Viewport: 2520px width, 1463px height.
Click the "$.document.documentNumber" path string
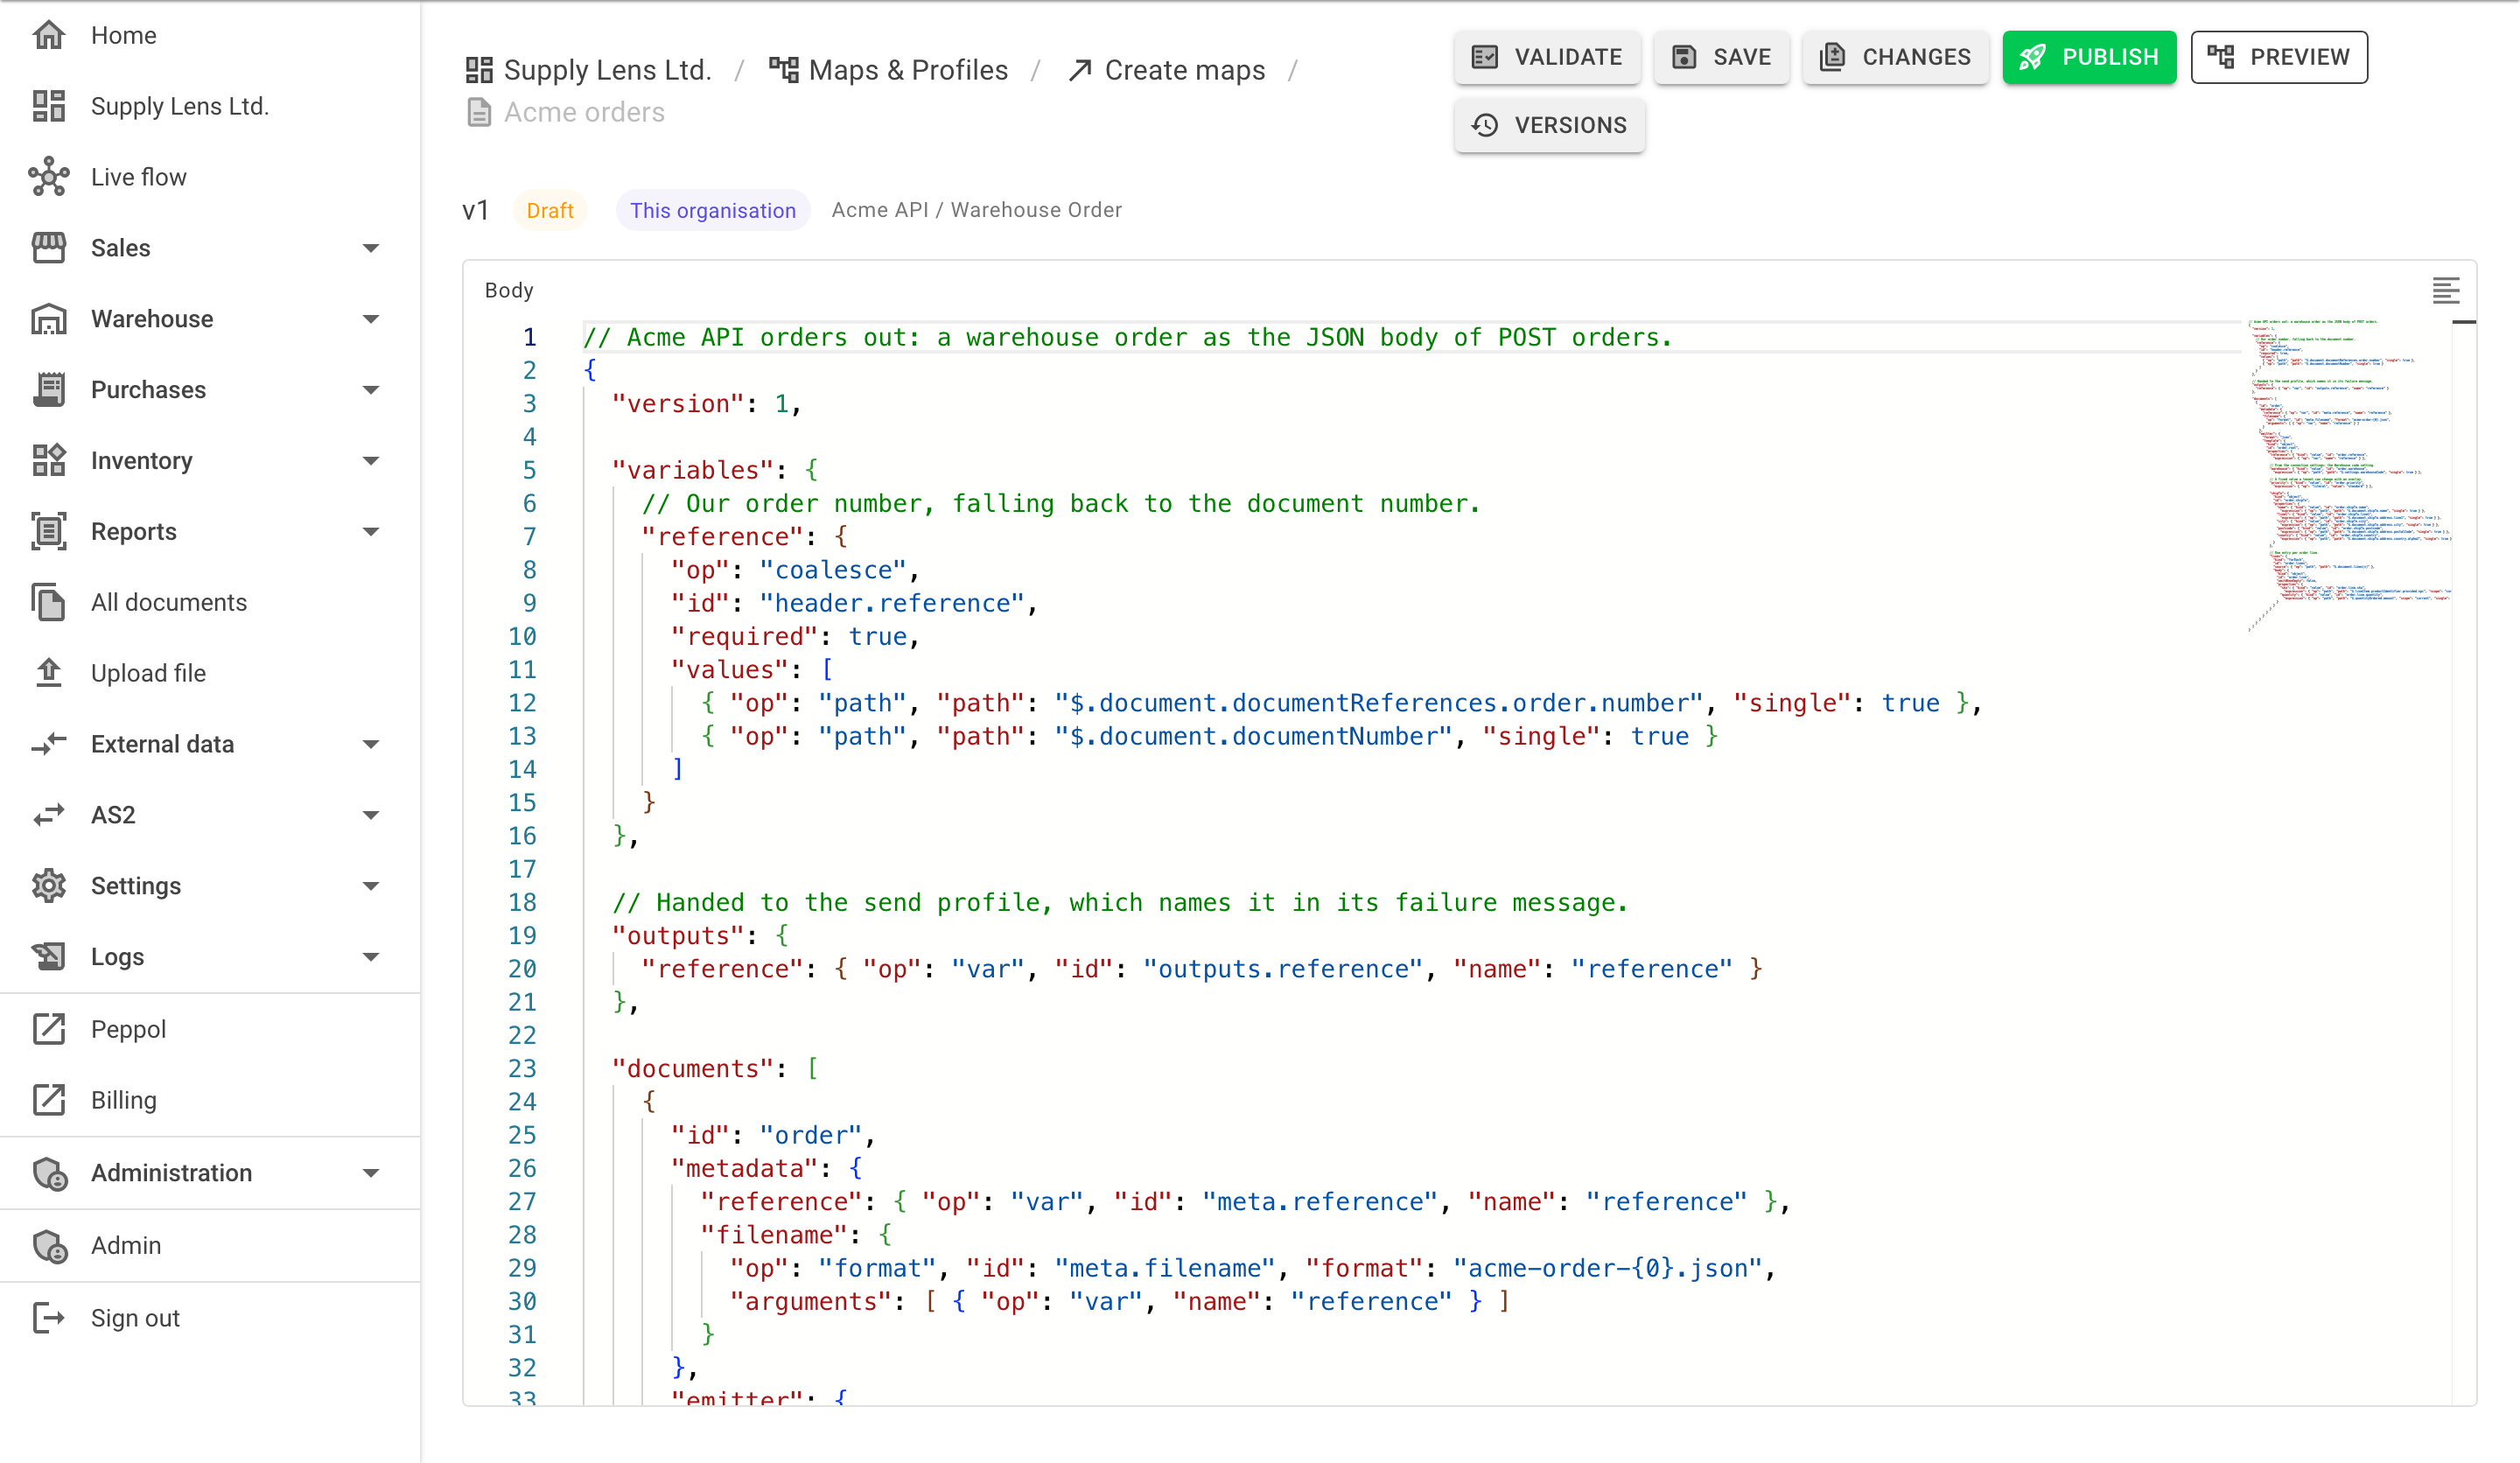coord(1254,737)
